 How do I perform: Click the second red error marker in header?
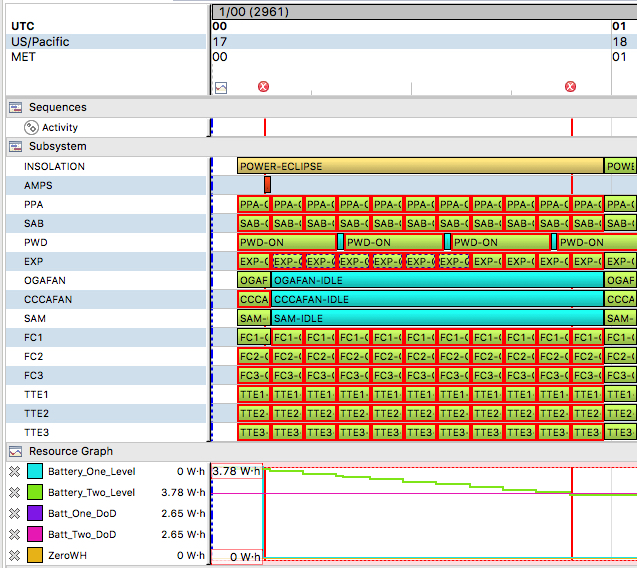[x=571, y=87]
